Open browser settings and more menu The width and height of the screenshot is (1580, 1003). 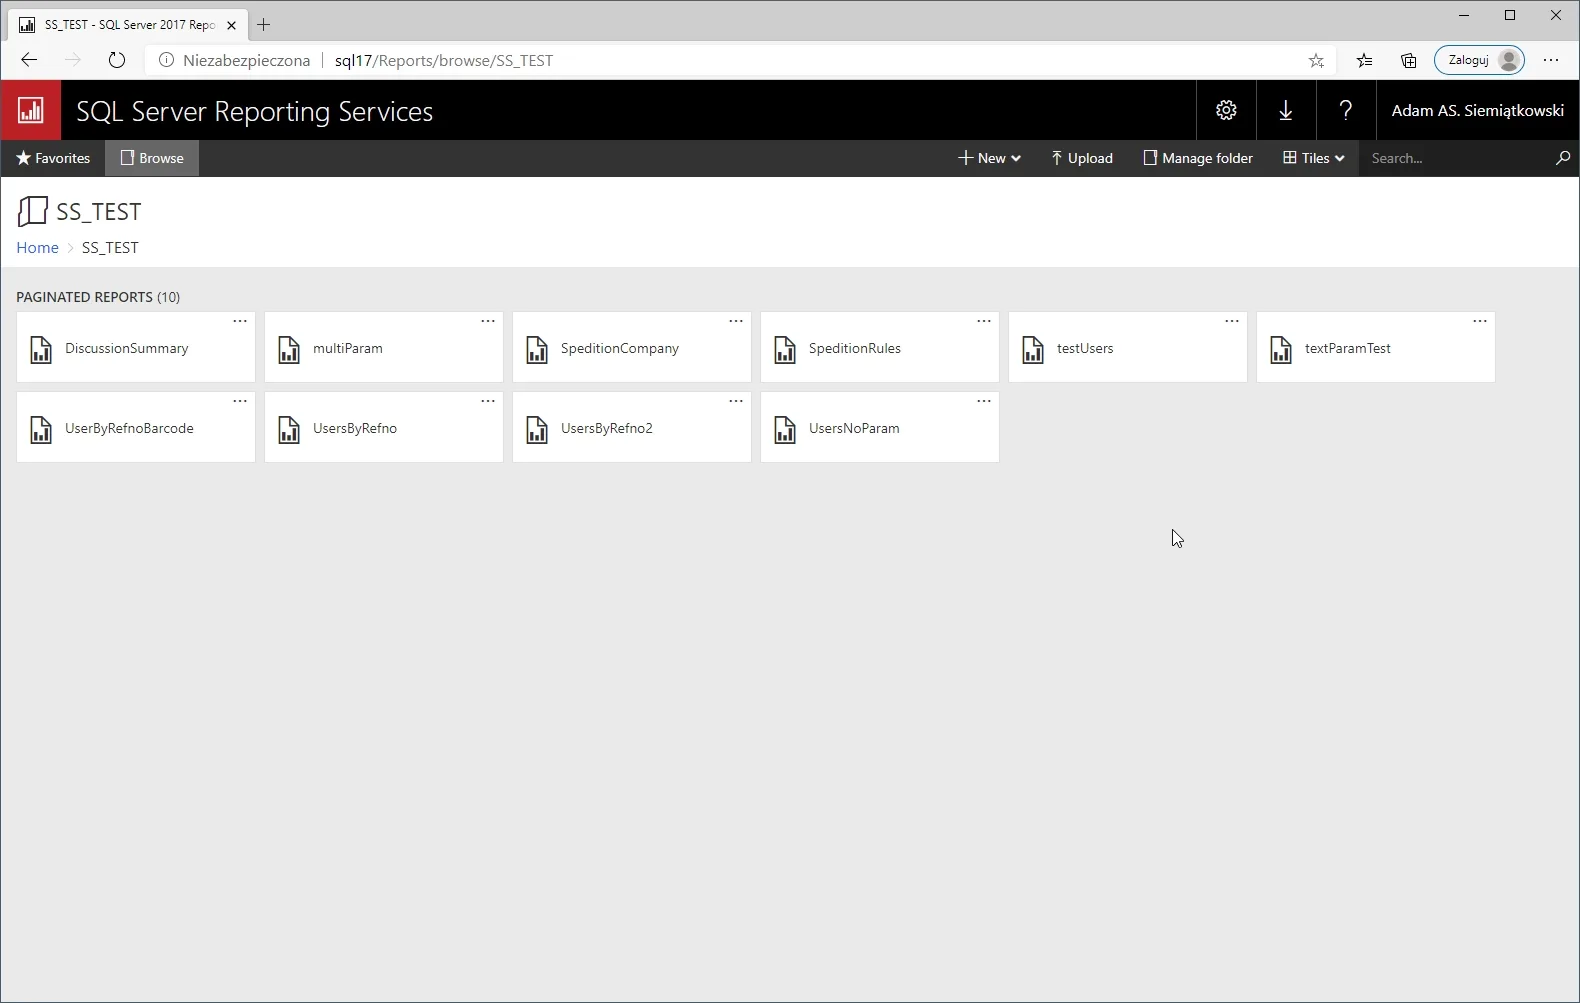1551,60
